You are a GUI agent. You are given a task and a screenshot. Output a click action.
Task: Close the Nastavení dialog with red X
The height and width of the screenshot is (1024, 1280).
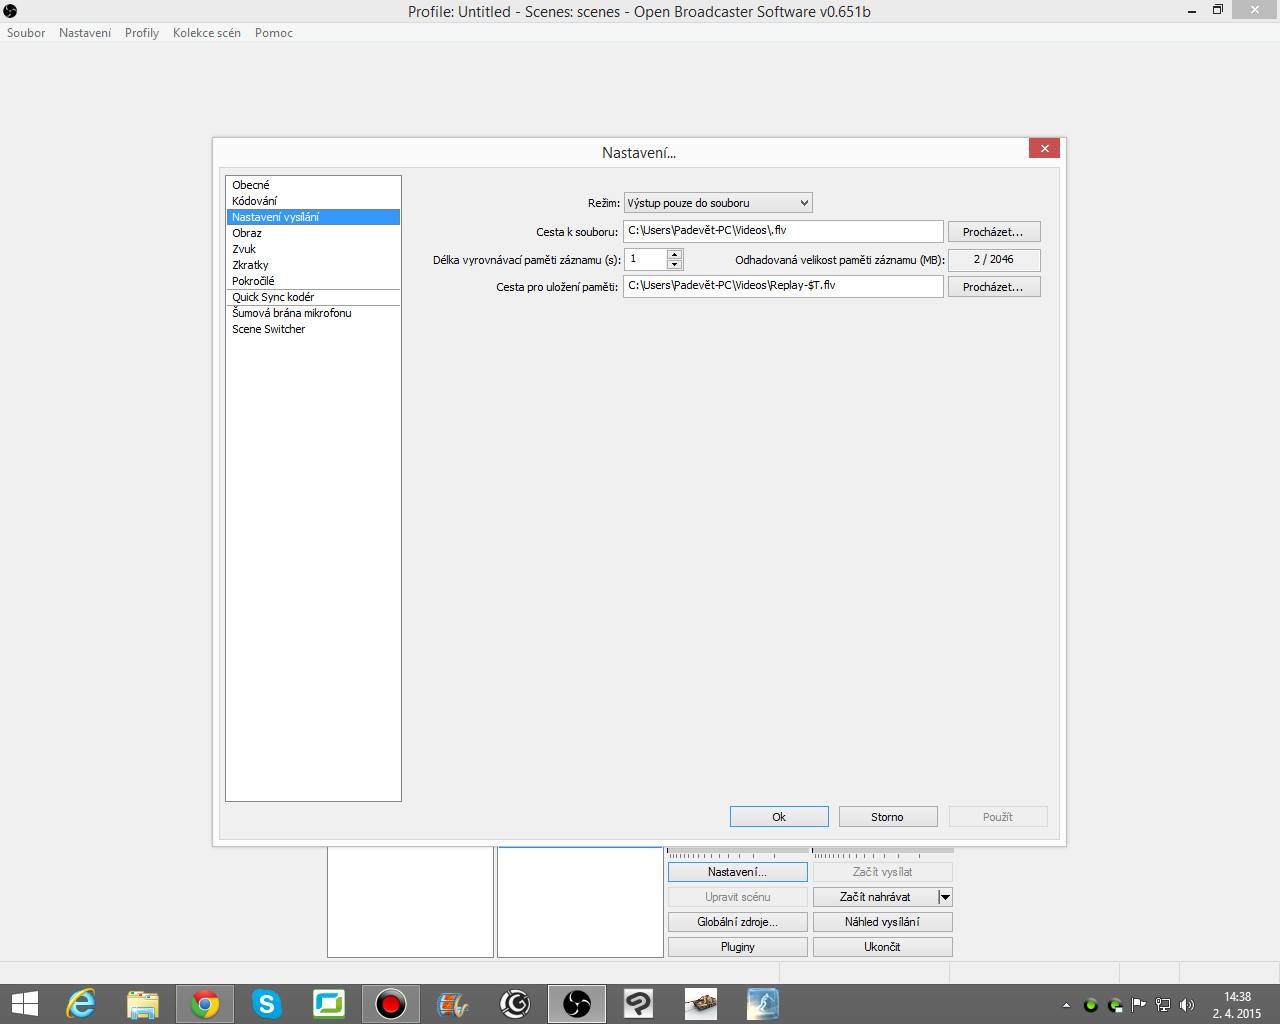pyautogui.click(x=1044, y=148)
